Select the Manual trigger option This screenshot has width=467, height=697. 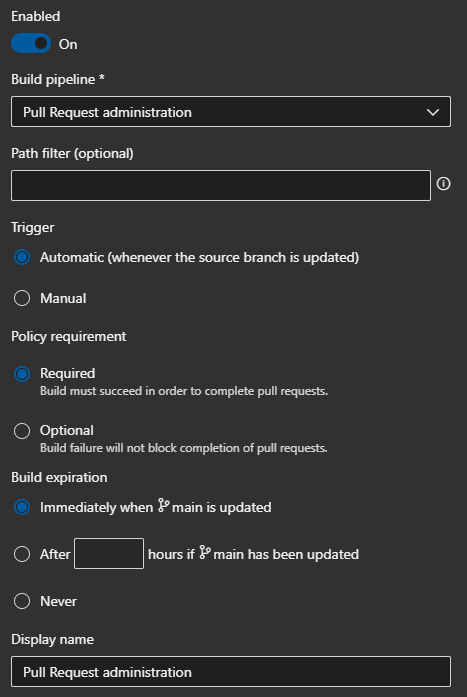tap(22, 298)
